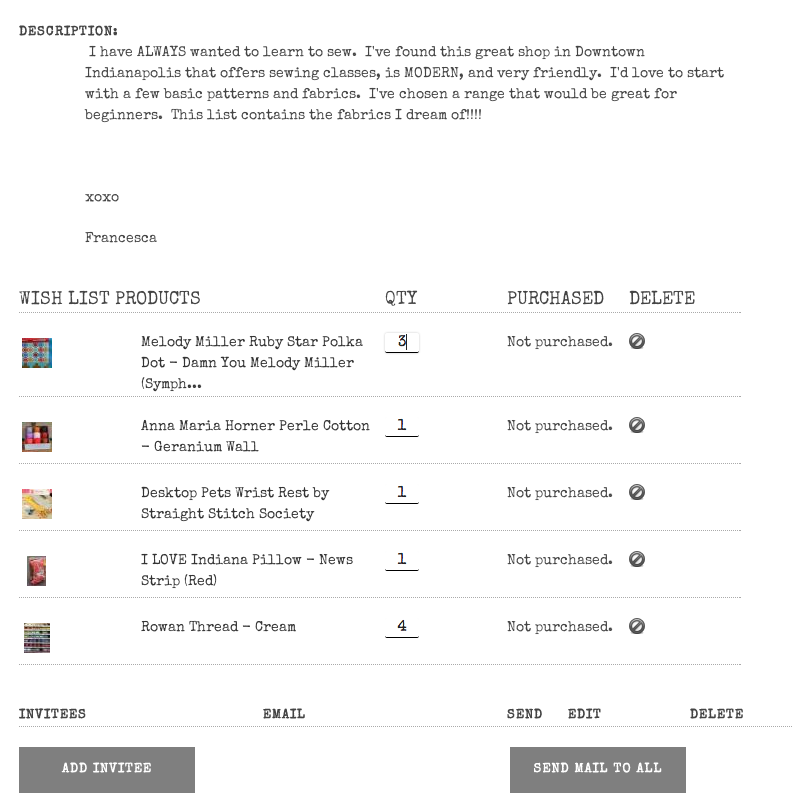Screen dimensions: 793x807
Task: Click the Rowan Thread quantity field
Action: pyautogui.click(x=401, y=627)
